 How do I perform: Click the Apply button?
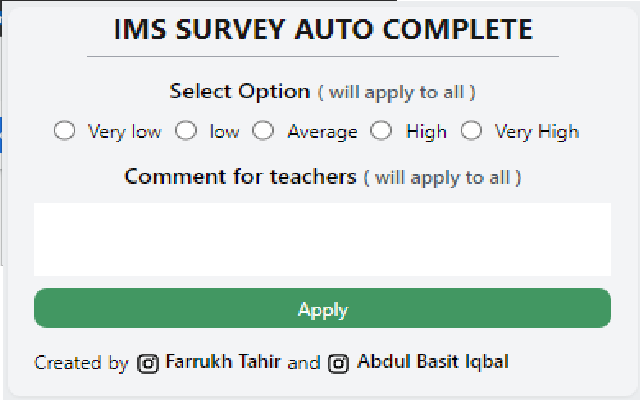(322, 309)
